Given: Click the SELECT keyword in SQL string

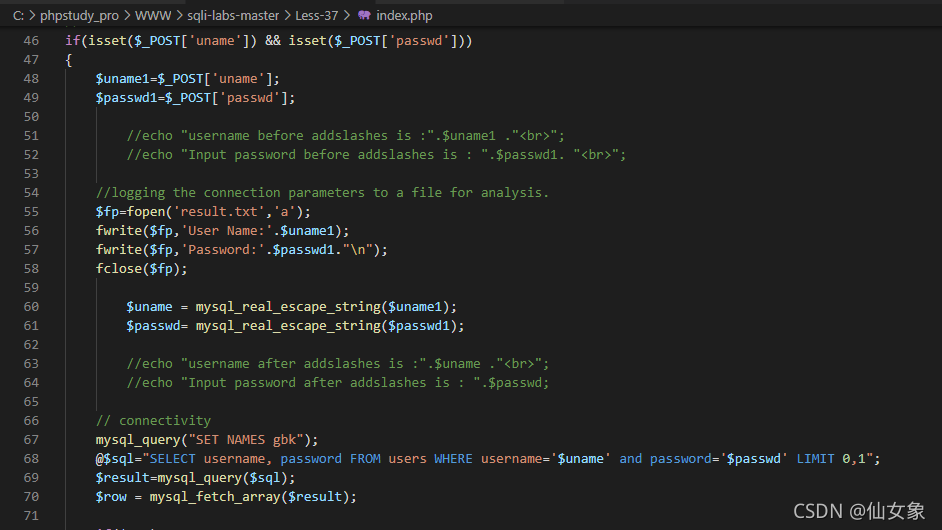Looking at the screenshot, I should [x=172, y=458].
